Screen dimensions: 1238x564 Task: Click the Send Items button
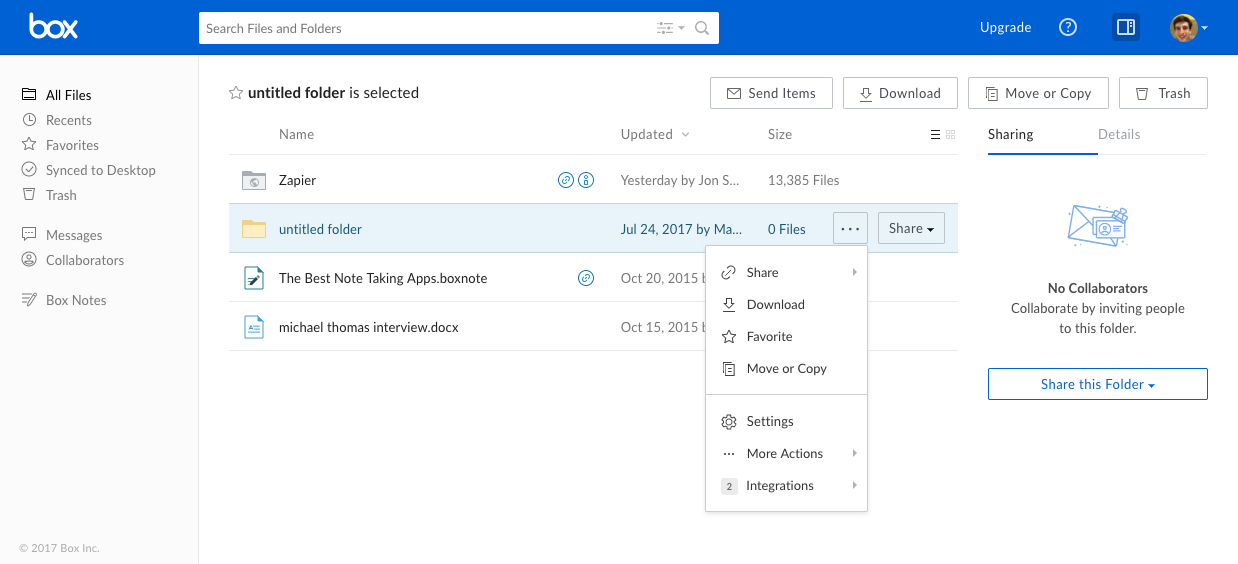(x=770, y=93)
